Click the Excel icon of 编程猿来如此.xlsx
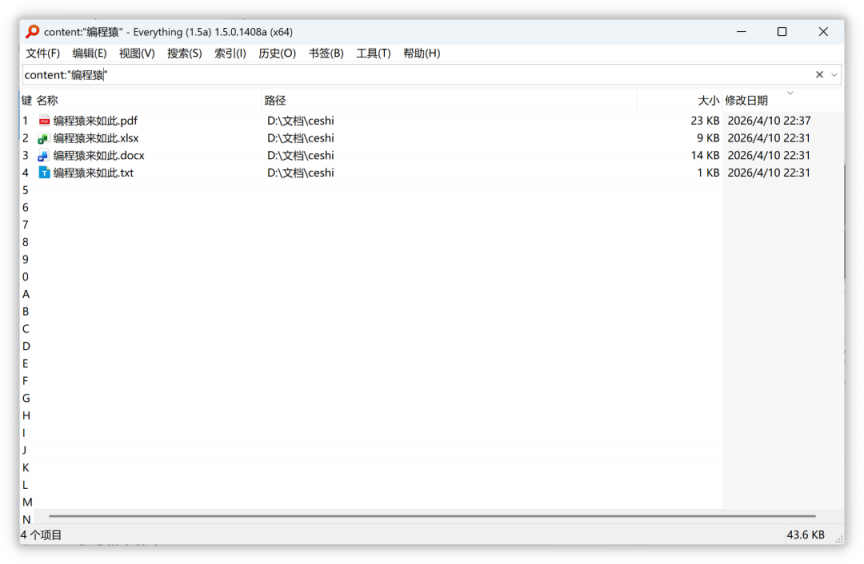 pyautogui.click(x=44, y=138)
